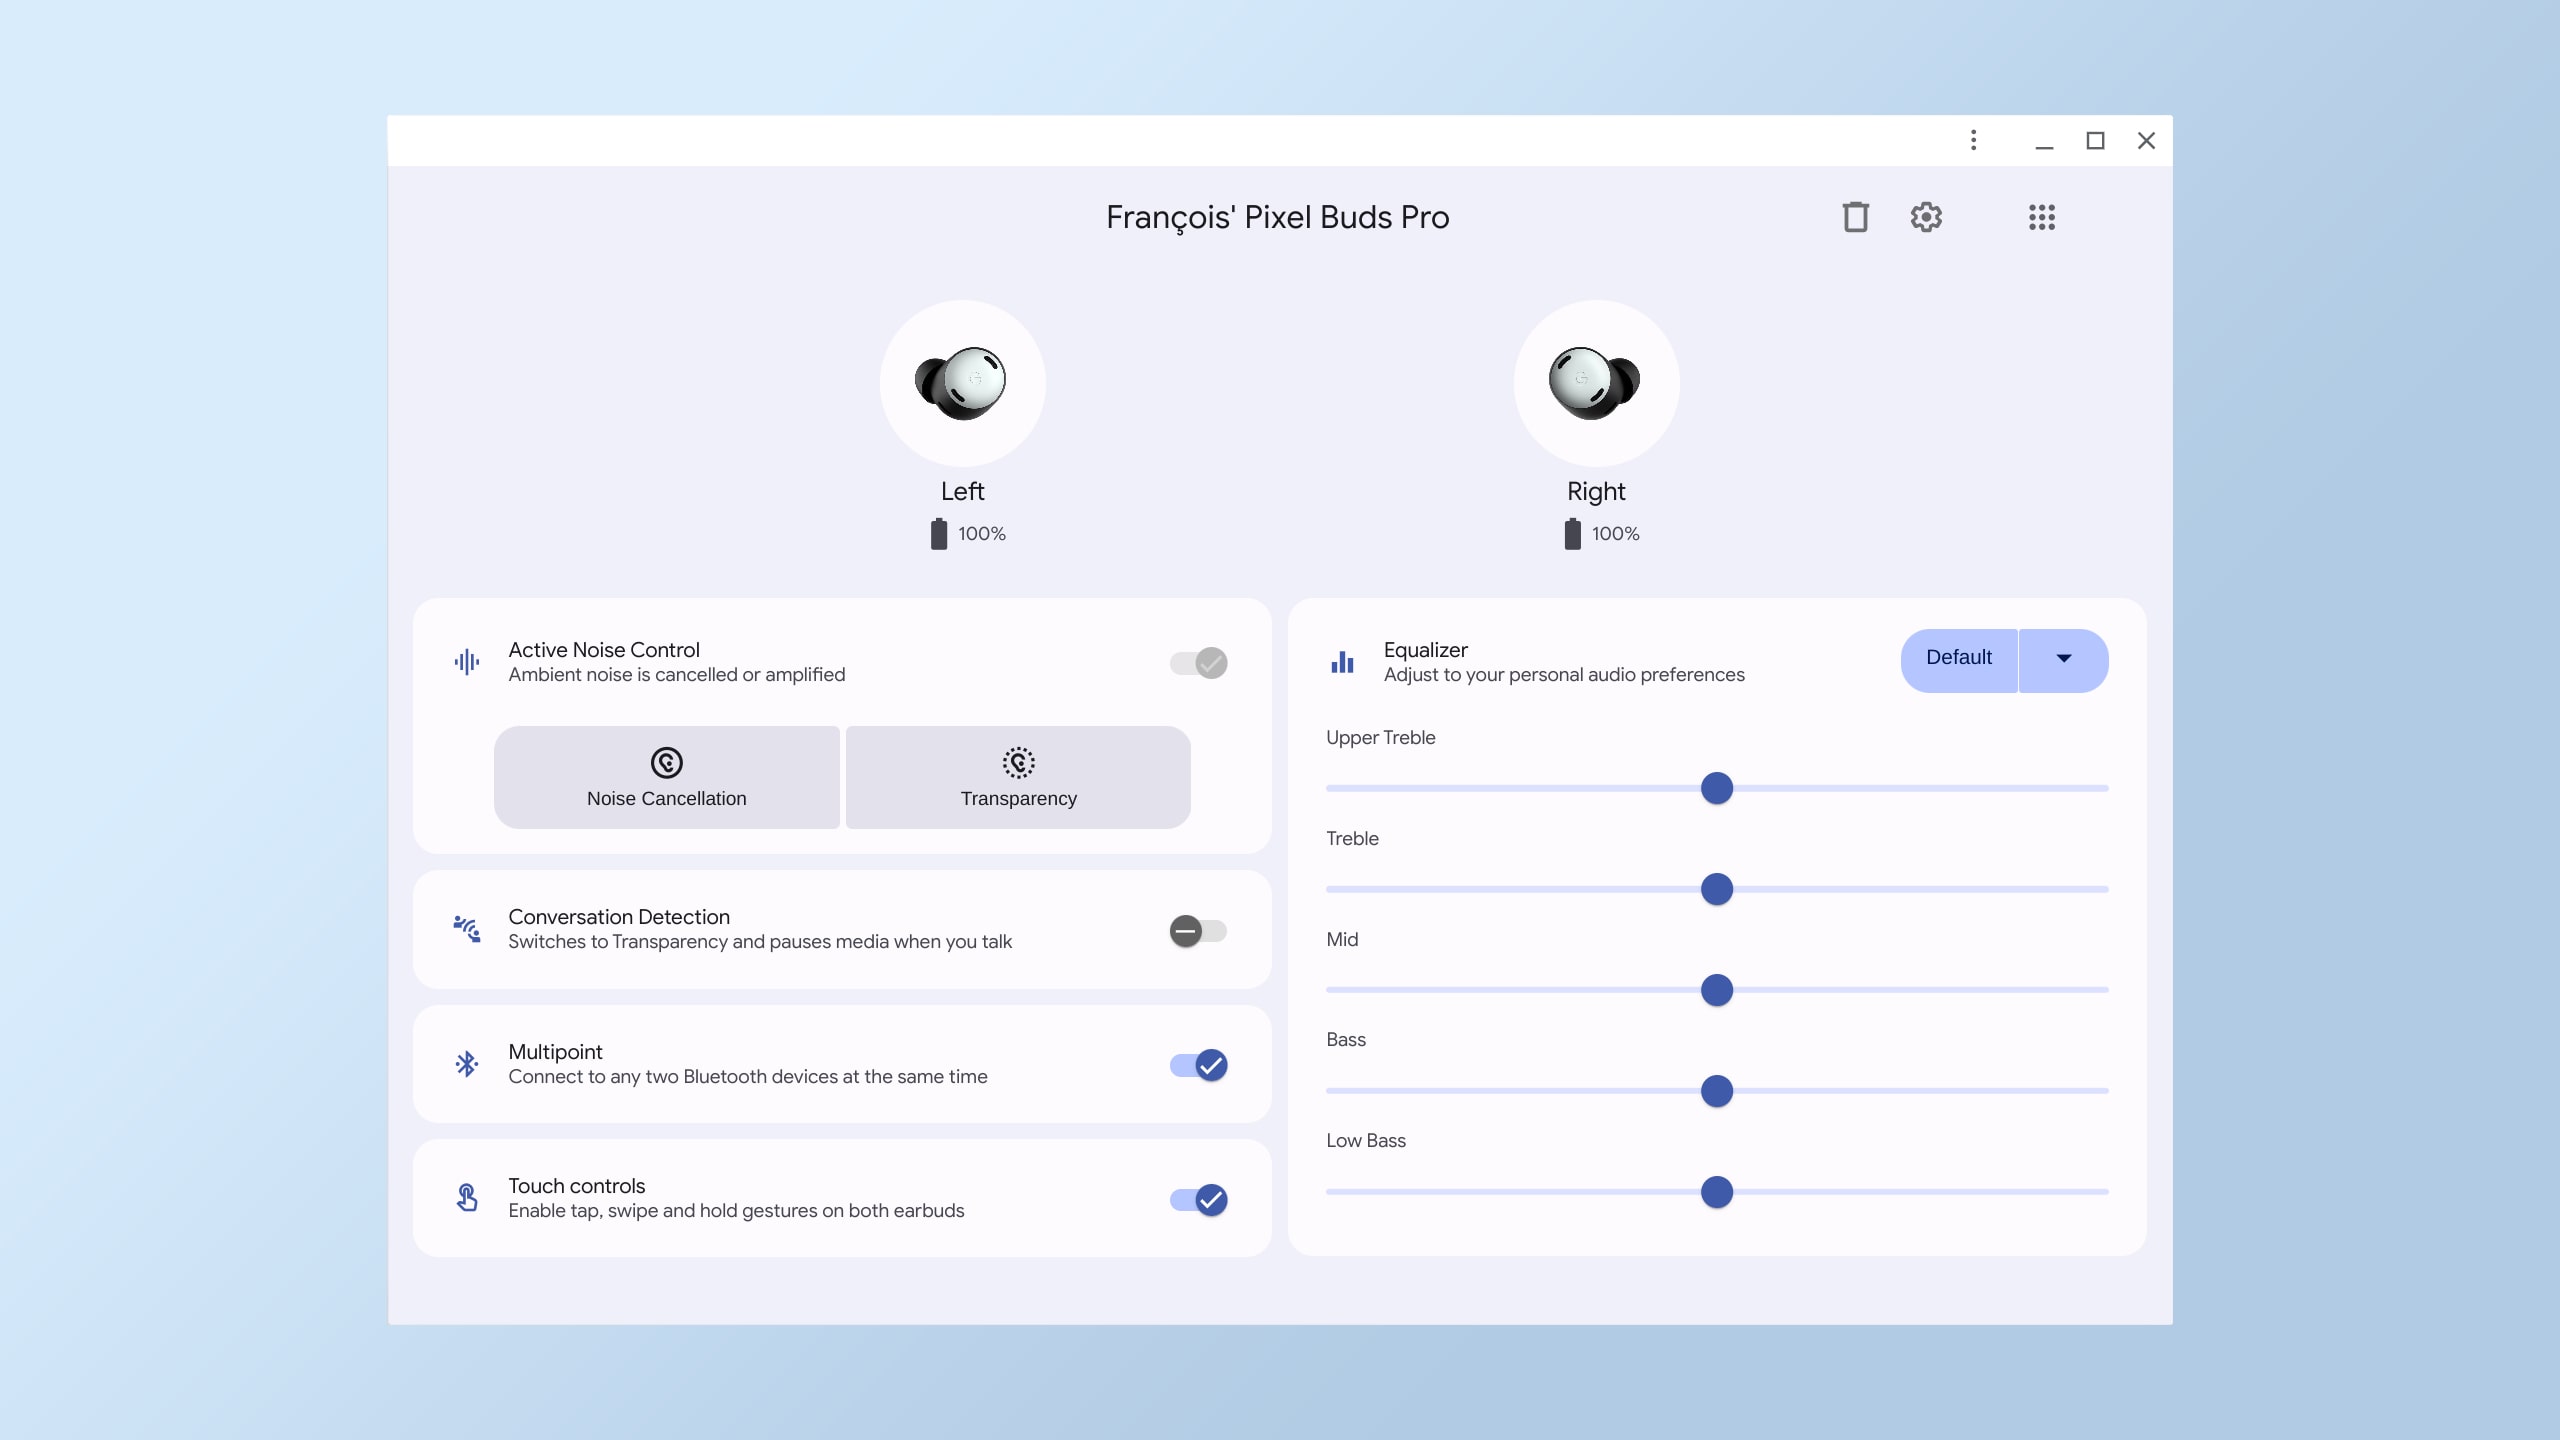Expand the Equalizer preset dropdown
The image size is (2560, 1440).
tap(2061, 659)
